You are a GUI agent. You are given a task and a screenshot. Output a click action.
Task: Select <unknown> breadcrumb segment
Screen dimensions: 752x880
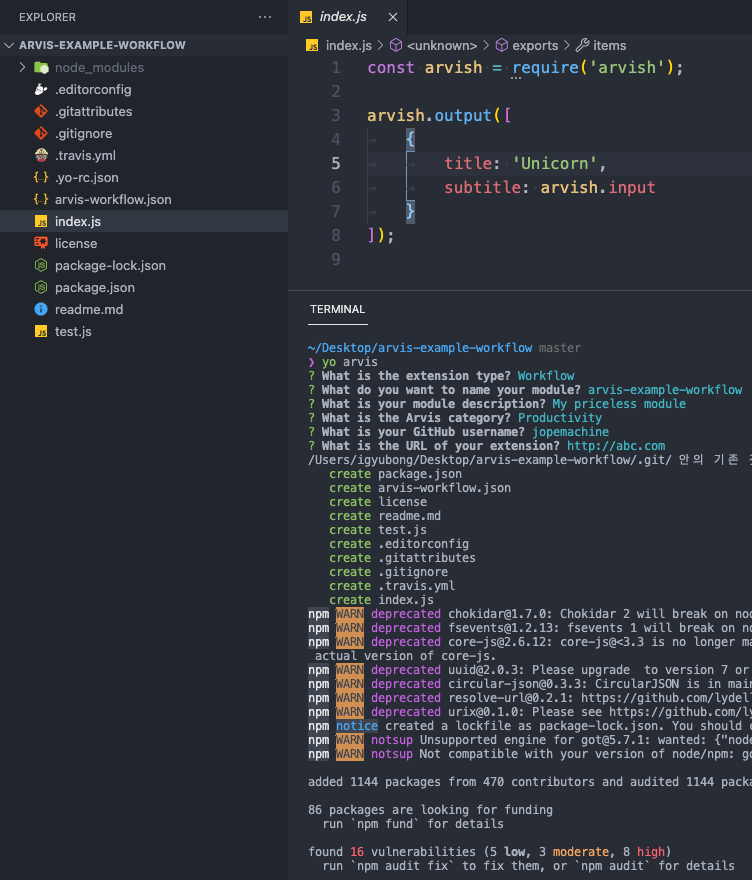(x=442, y=45)
